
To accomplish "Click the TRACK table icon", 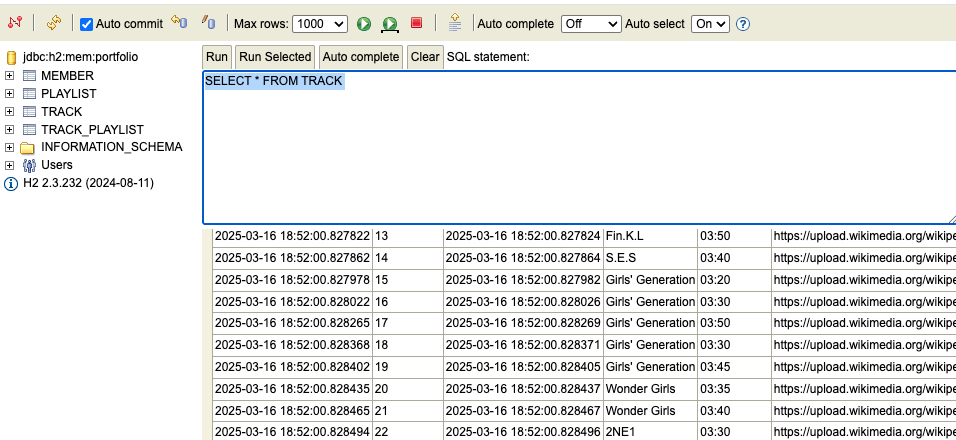I will pos(29,112).
